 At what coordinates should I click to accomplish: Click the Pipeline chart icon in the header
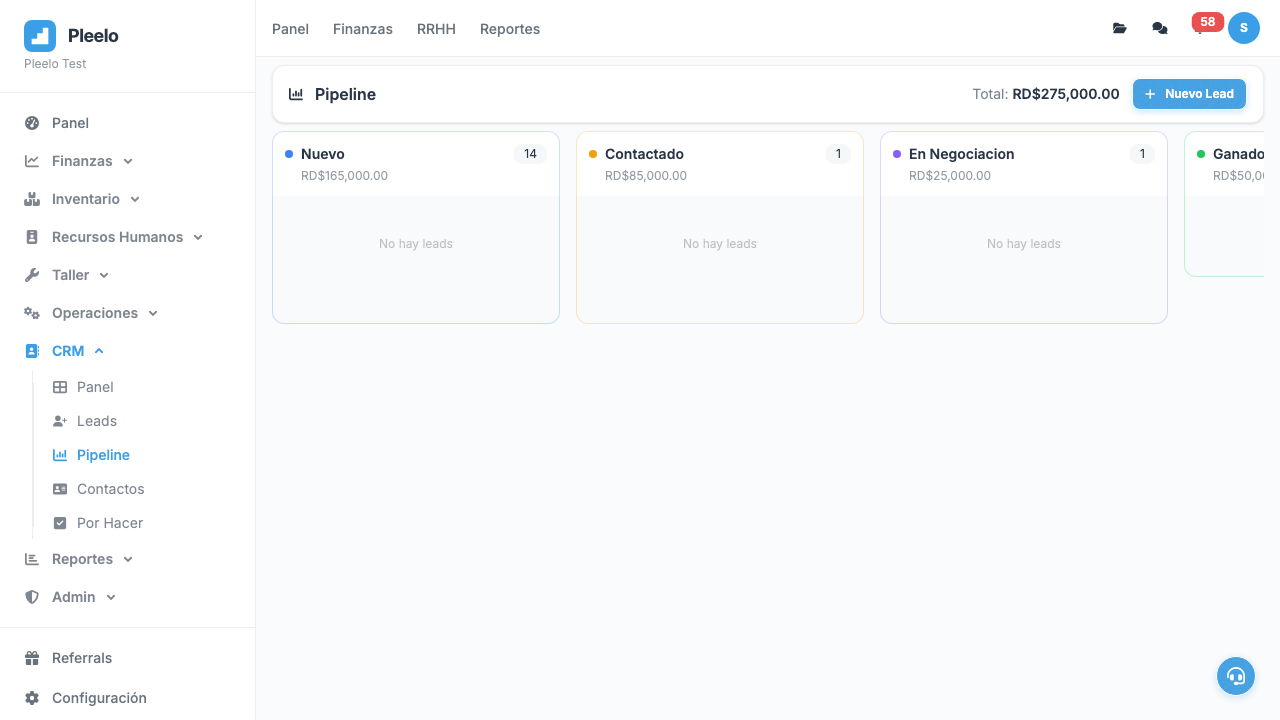pos(295,93)
